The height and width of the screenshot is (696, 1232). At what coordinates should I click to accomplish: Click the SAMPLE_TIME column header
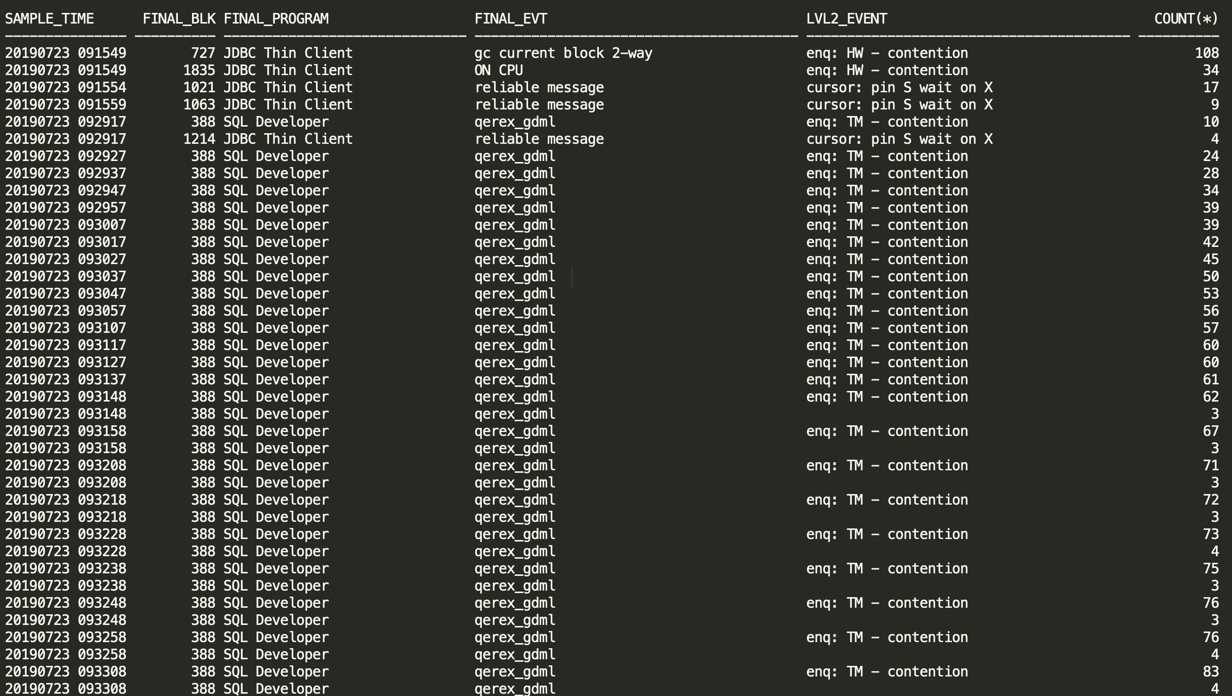coord(56,18)
